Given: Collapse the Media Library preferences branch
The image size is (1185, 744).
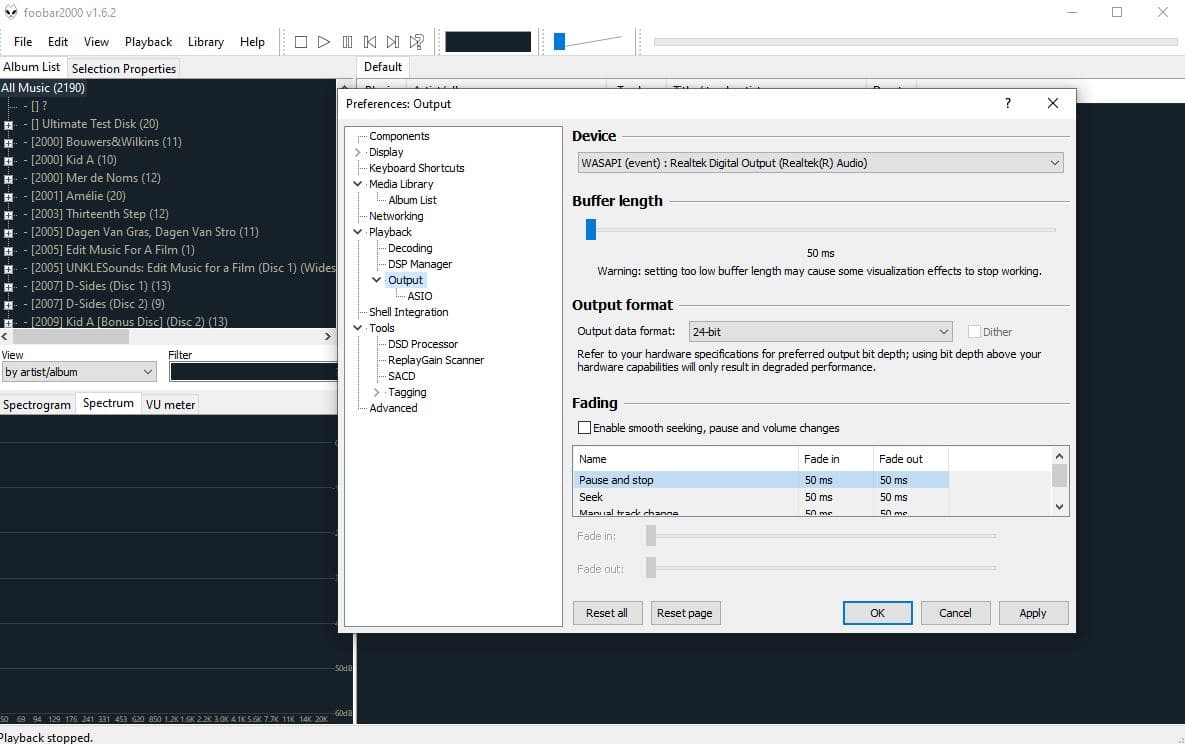Looking at the screenshot, I should [x=357, y=184].
